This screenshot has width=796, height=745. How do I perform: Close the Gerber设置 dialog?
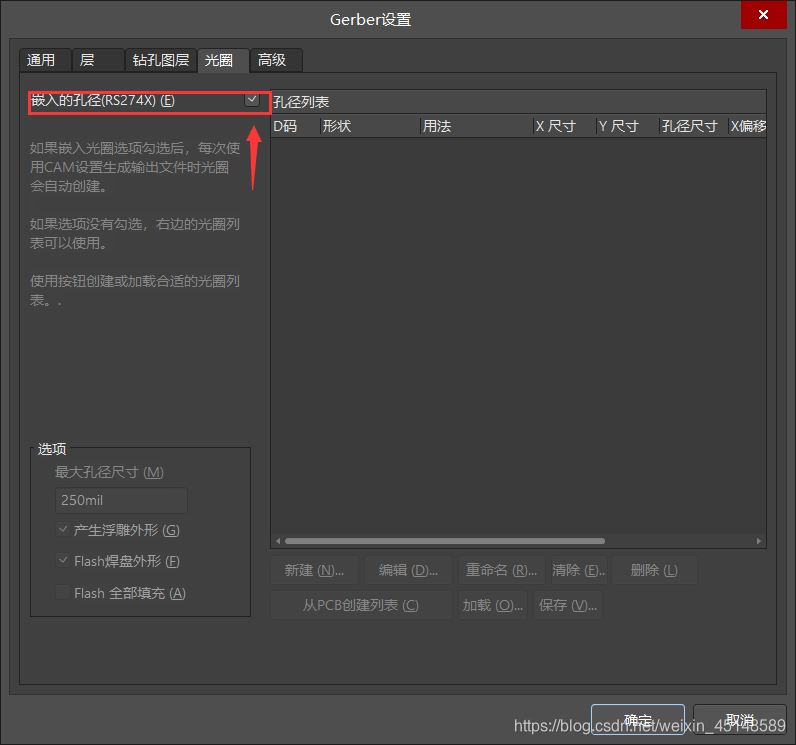(763, 15)
